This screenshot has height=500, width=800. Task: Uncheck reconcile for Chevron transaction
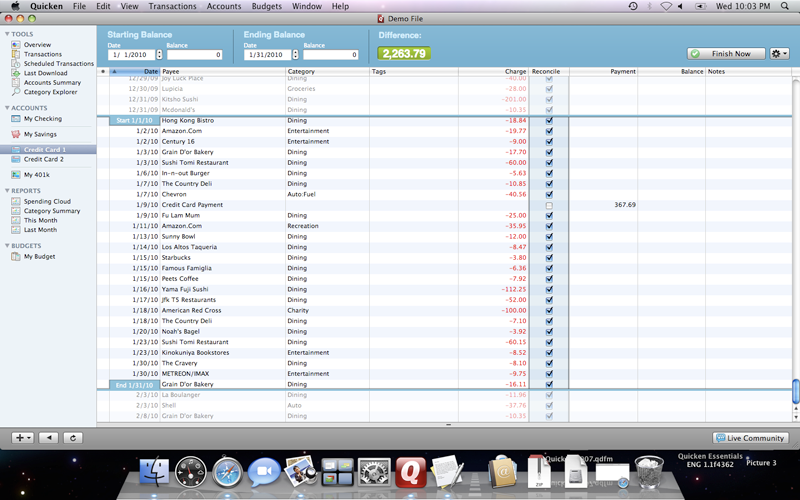pyautogui.click(x=549, y=194)
